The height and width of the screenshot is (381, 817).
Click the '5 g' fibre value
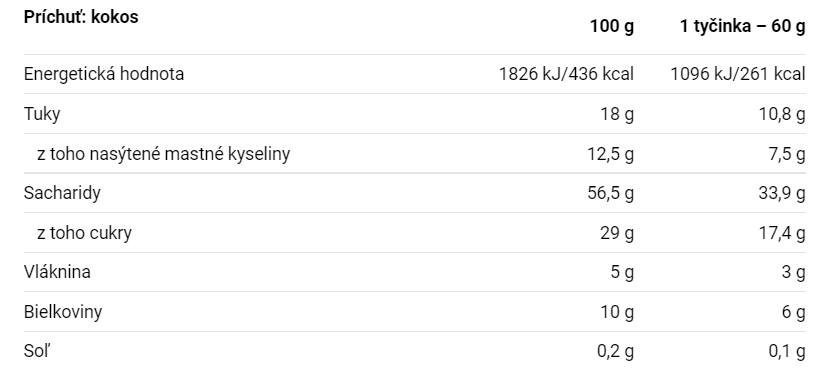tap(622, 272)
